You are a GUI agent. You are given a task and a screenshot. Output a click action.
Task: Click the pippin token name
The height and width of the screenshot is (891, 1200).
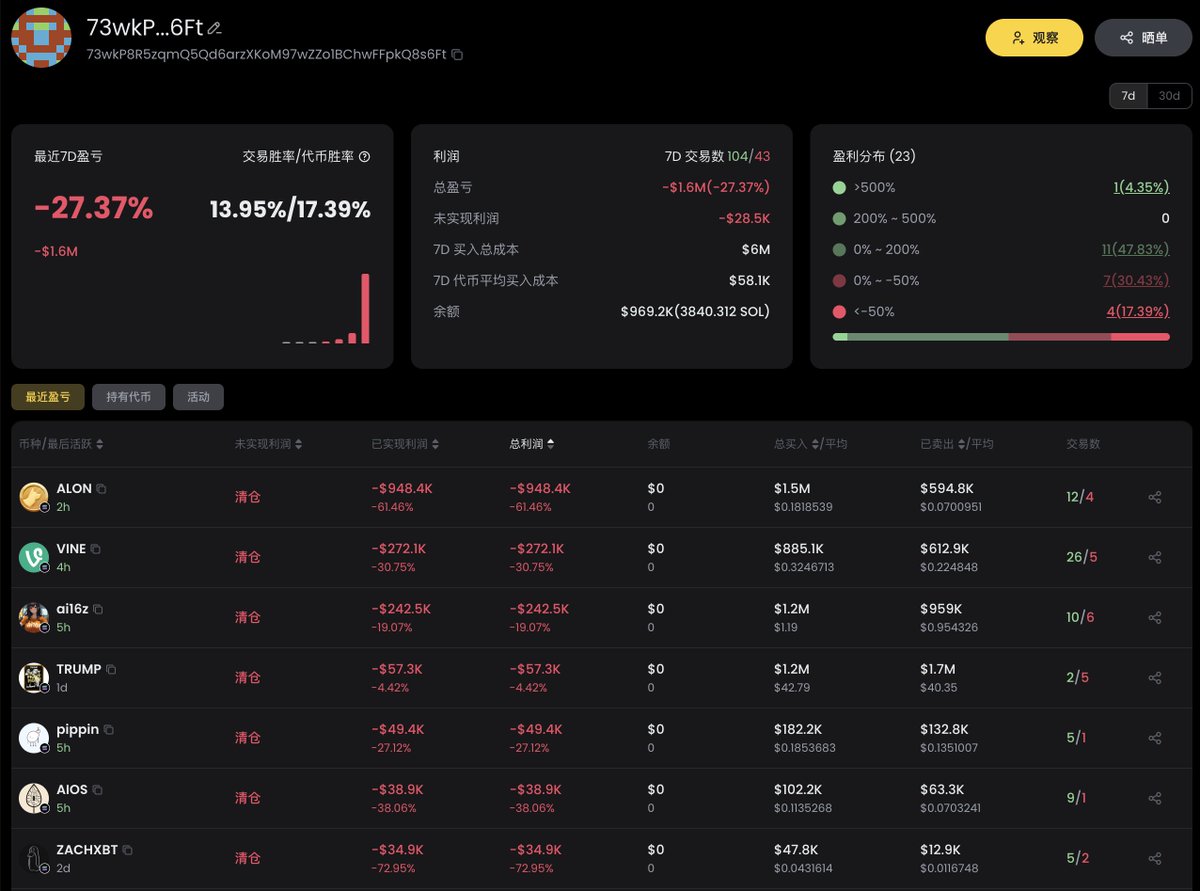[78, 730]
